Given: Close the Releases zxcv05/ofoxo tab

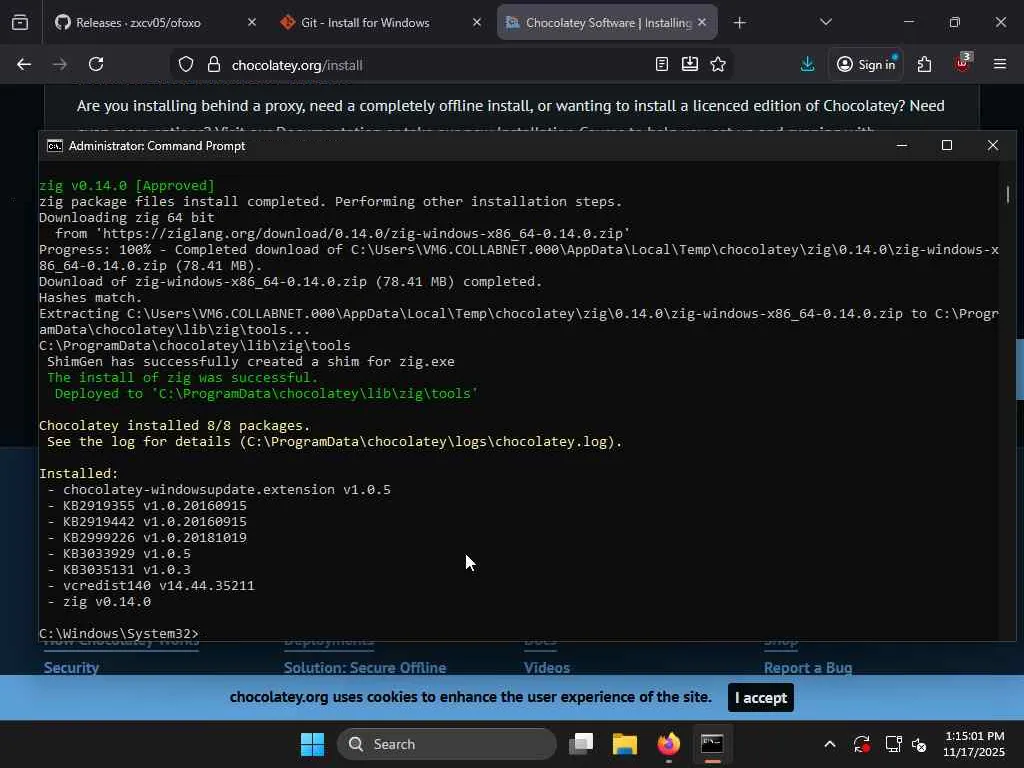Looking at the screenshot, I should click(251, 22).
